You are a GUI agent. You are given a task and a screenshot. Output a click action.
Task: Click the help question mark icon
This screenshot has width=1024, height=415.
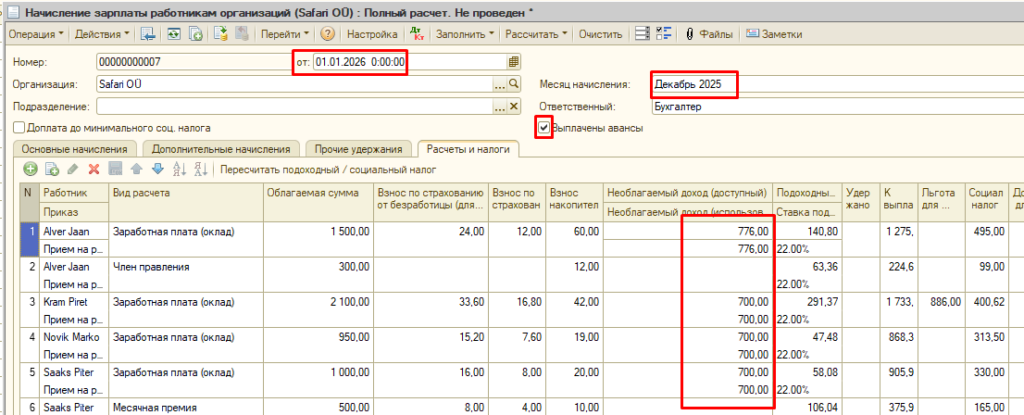pyautogui.click(x=327, y=34)
